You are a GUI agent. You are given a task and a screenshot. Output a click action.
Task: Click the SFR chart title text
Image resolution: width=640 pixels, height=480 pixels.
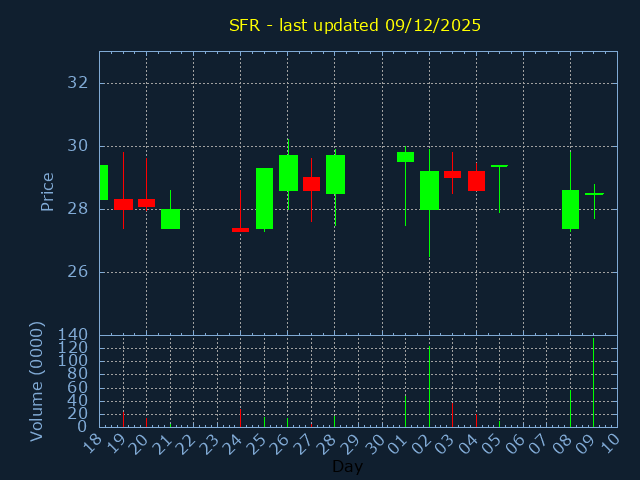355,25
